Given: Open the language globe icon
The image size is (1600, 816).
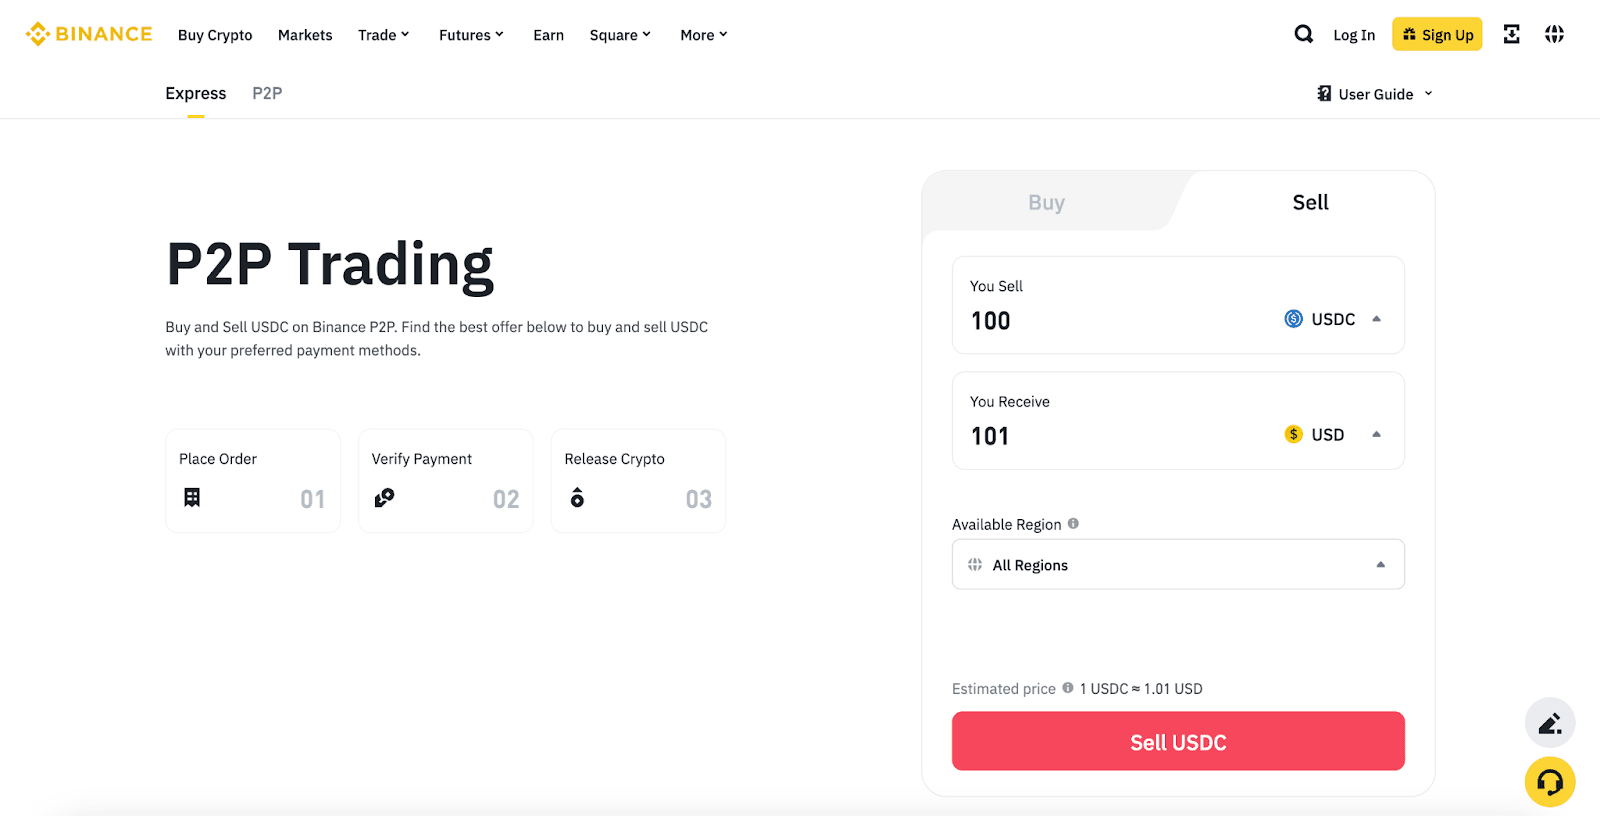Looking at the screenshot, I should click(1554, 34).
